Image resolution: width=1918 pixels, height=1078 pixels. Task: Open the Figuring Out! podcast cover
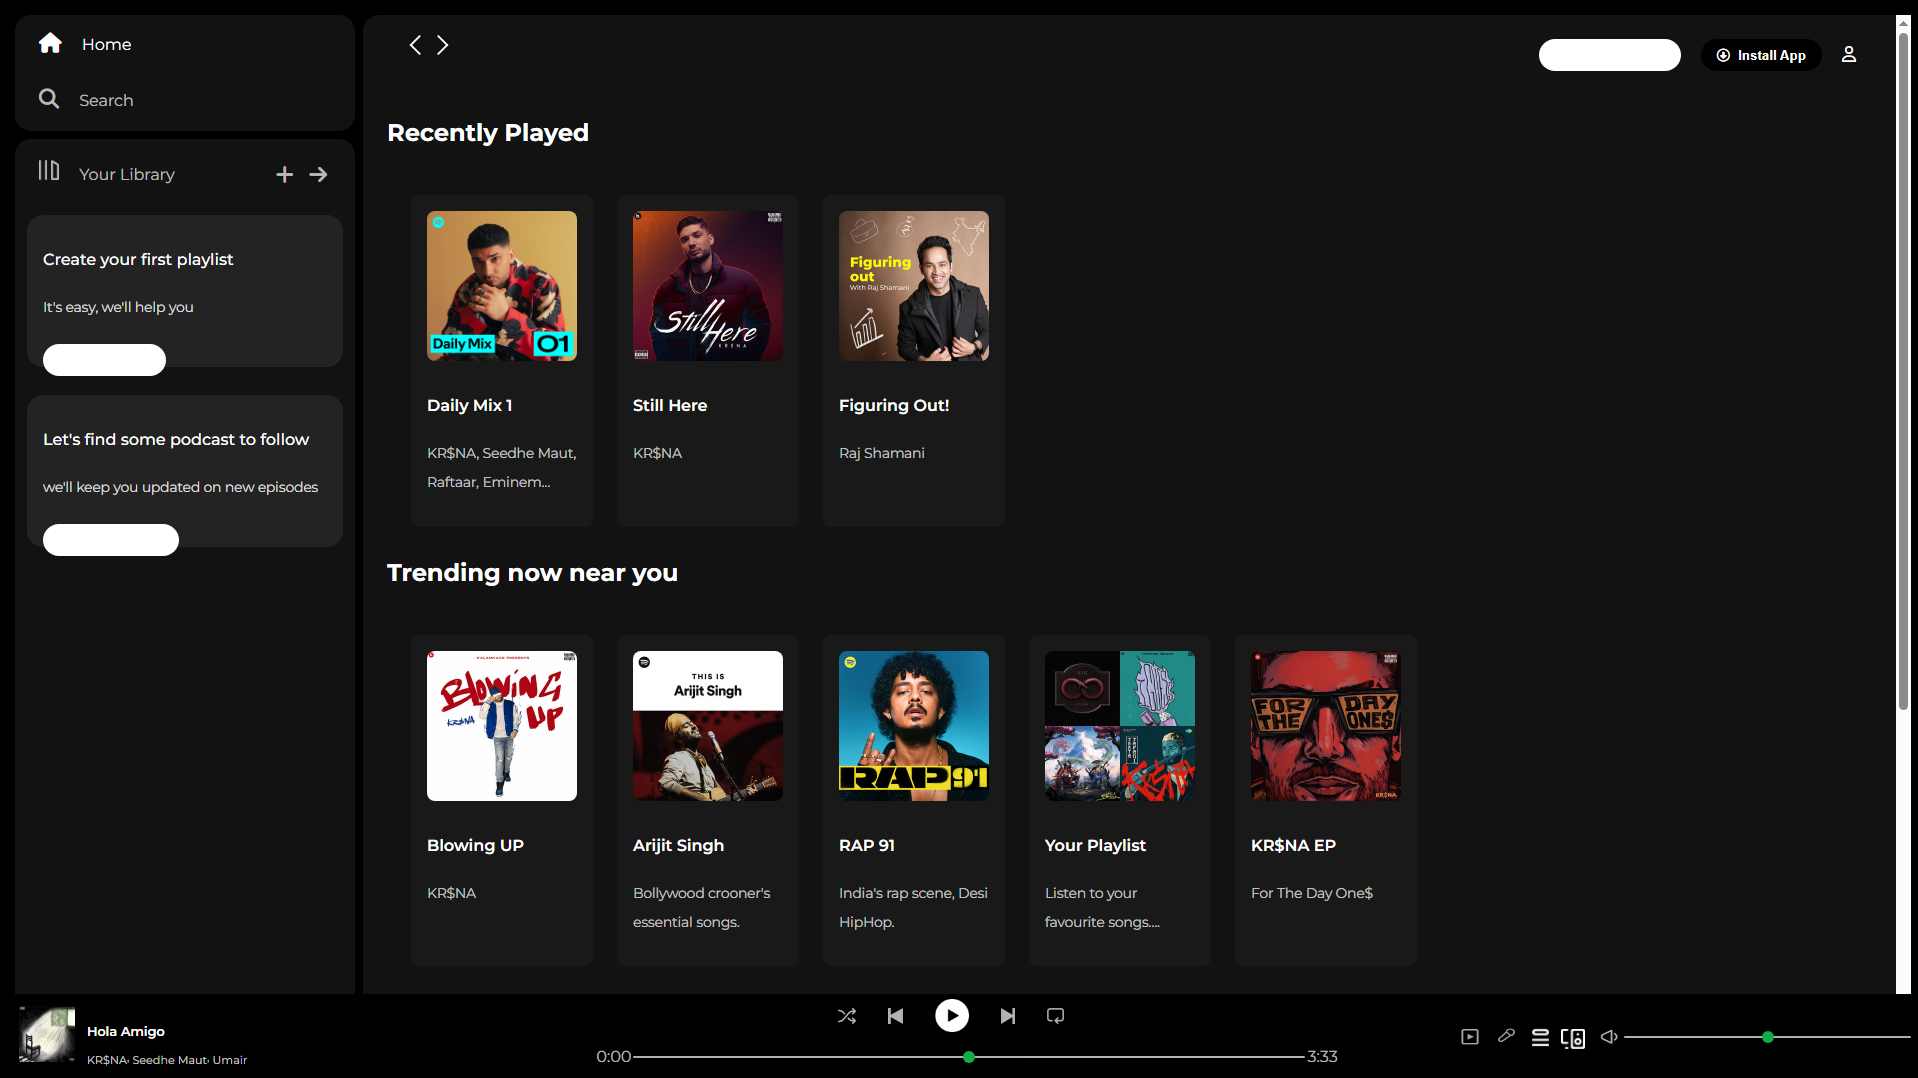click(914, 286)
